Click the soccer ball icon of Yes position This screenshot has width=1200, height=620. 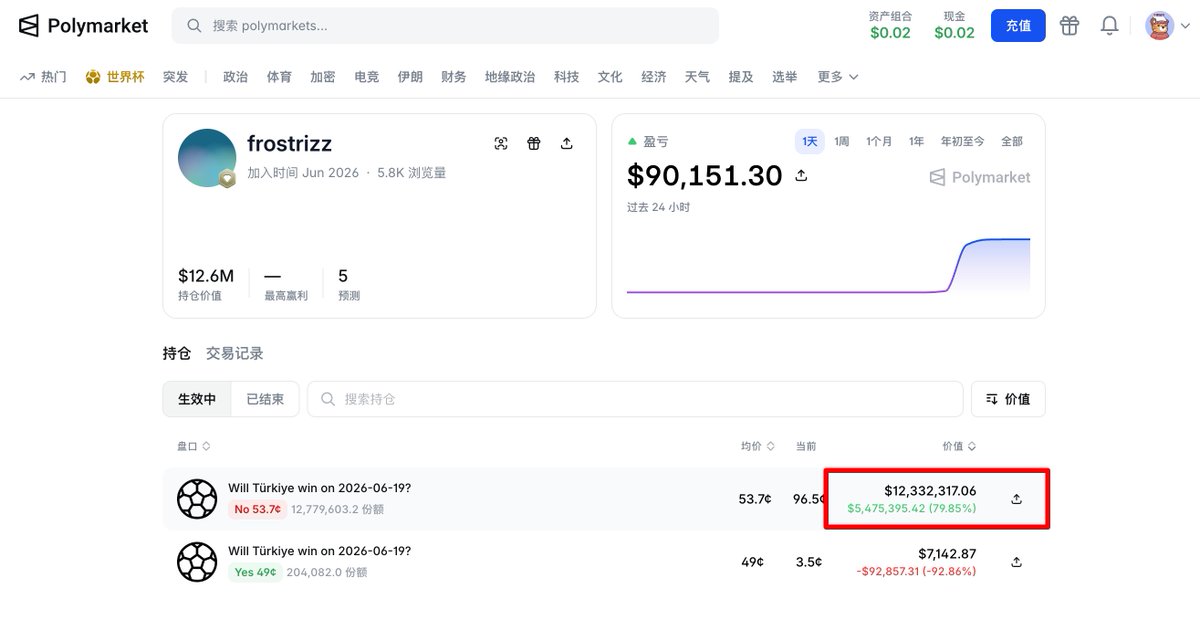(x=197, y=561)
